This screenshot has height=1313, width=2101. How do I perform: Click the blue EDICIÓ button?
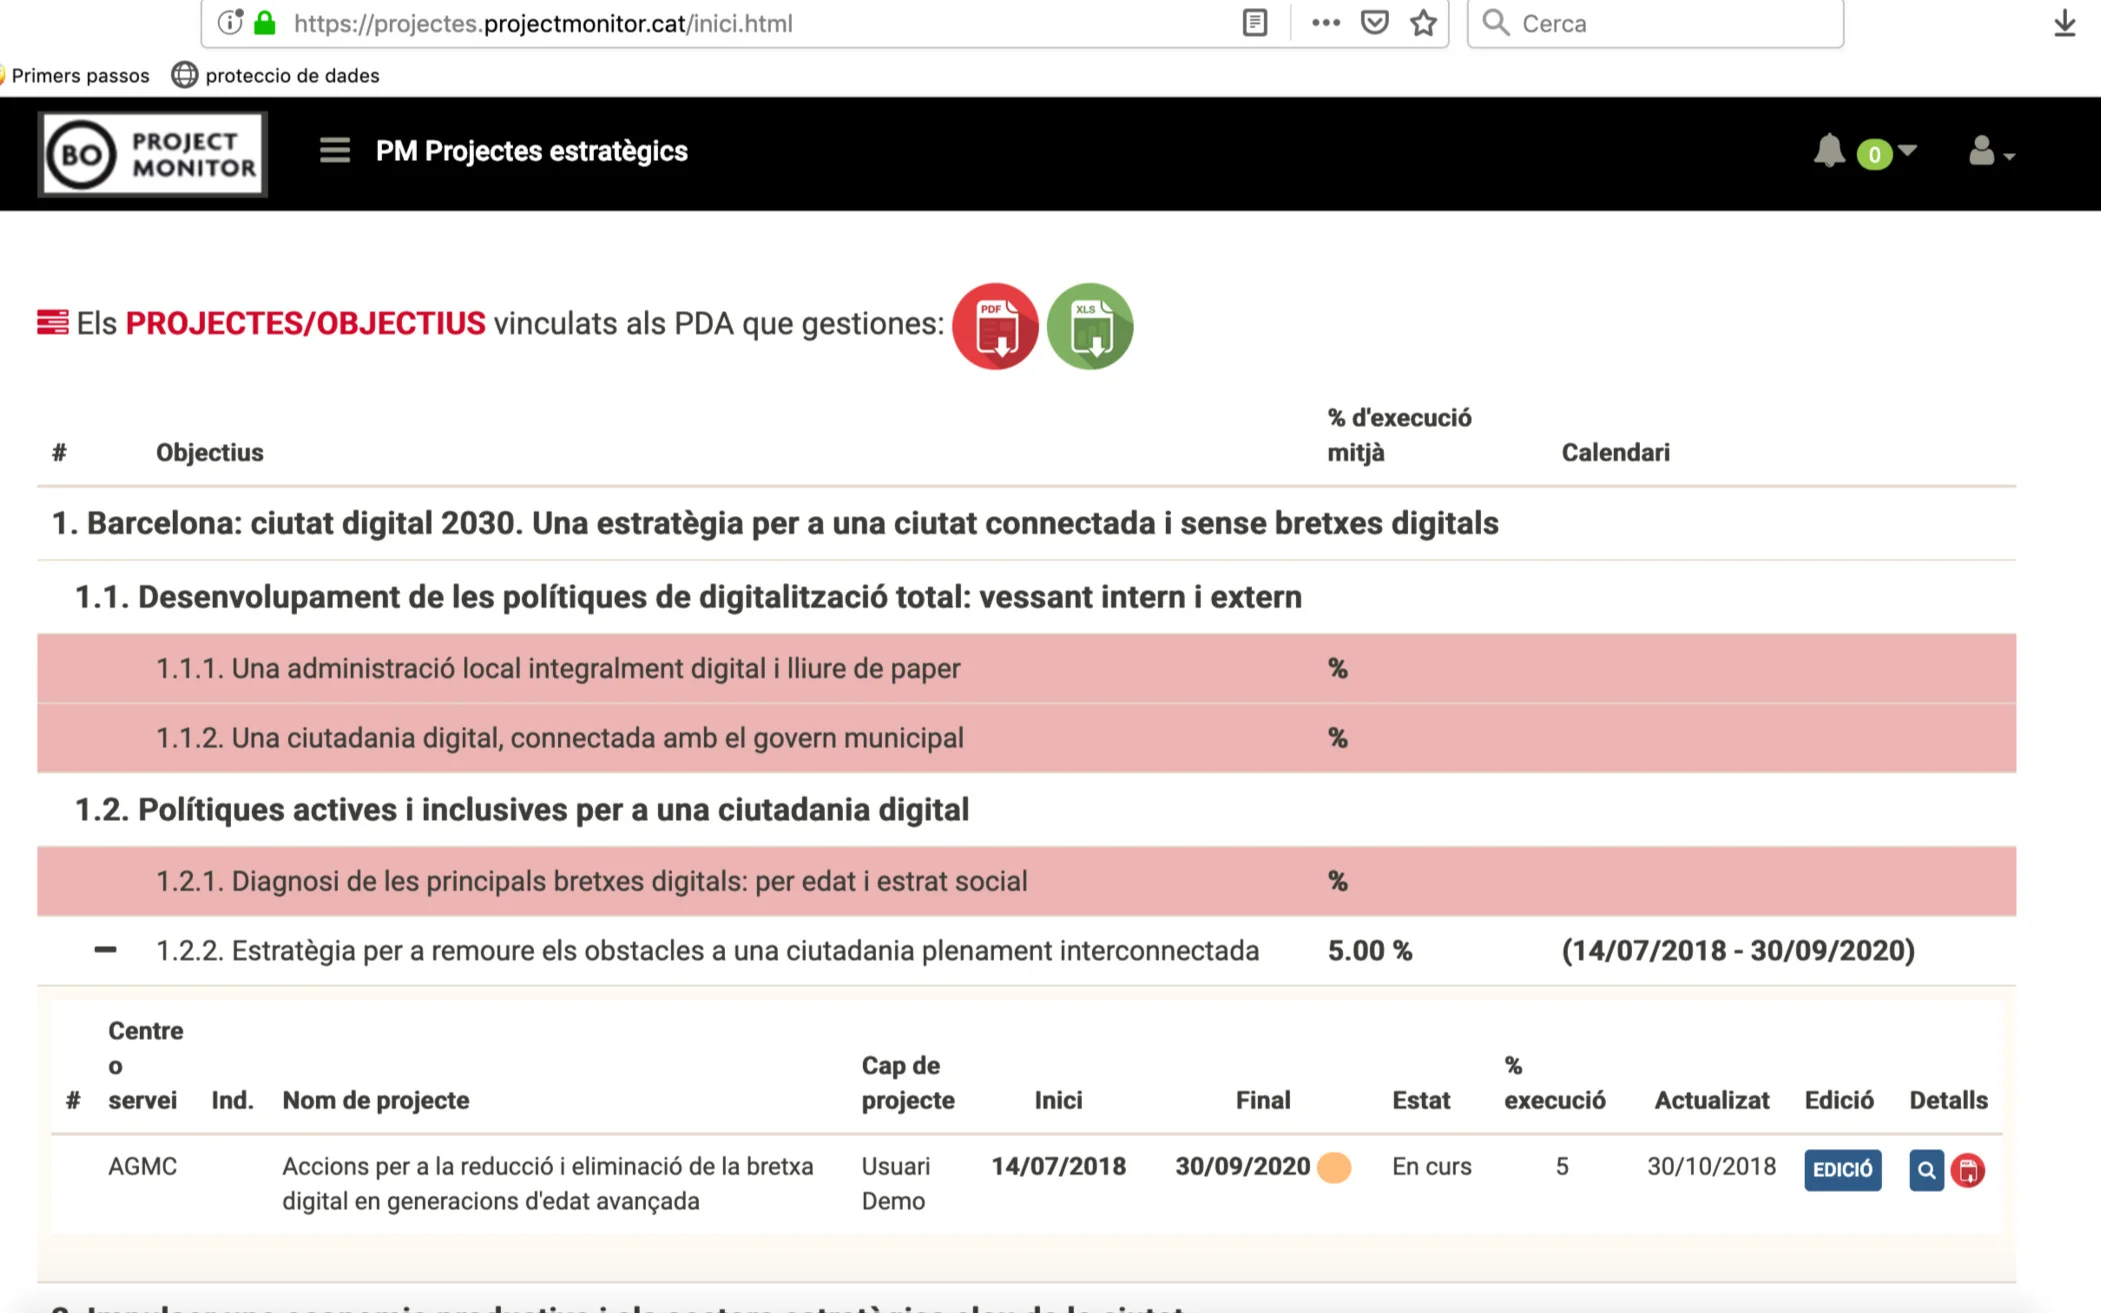point(1842,1170)
